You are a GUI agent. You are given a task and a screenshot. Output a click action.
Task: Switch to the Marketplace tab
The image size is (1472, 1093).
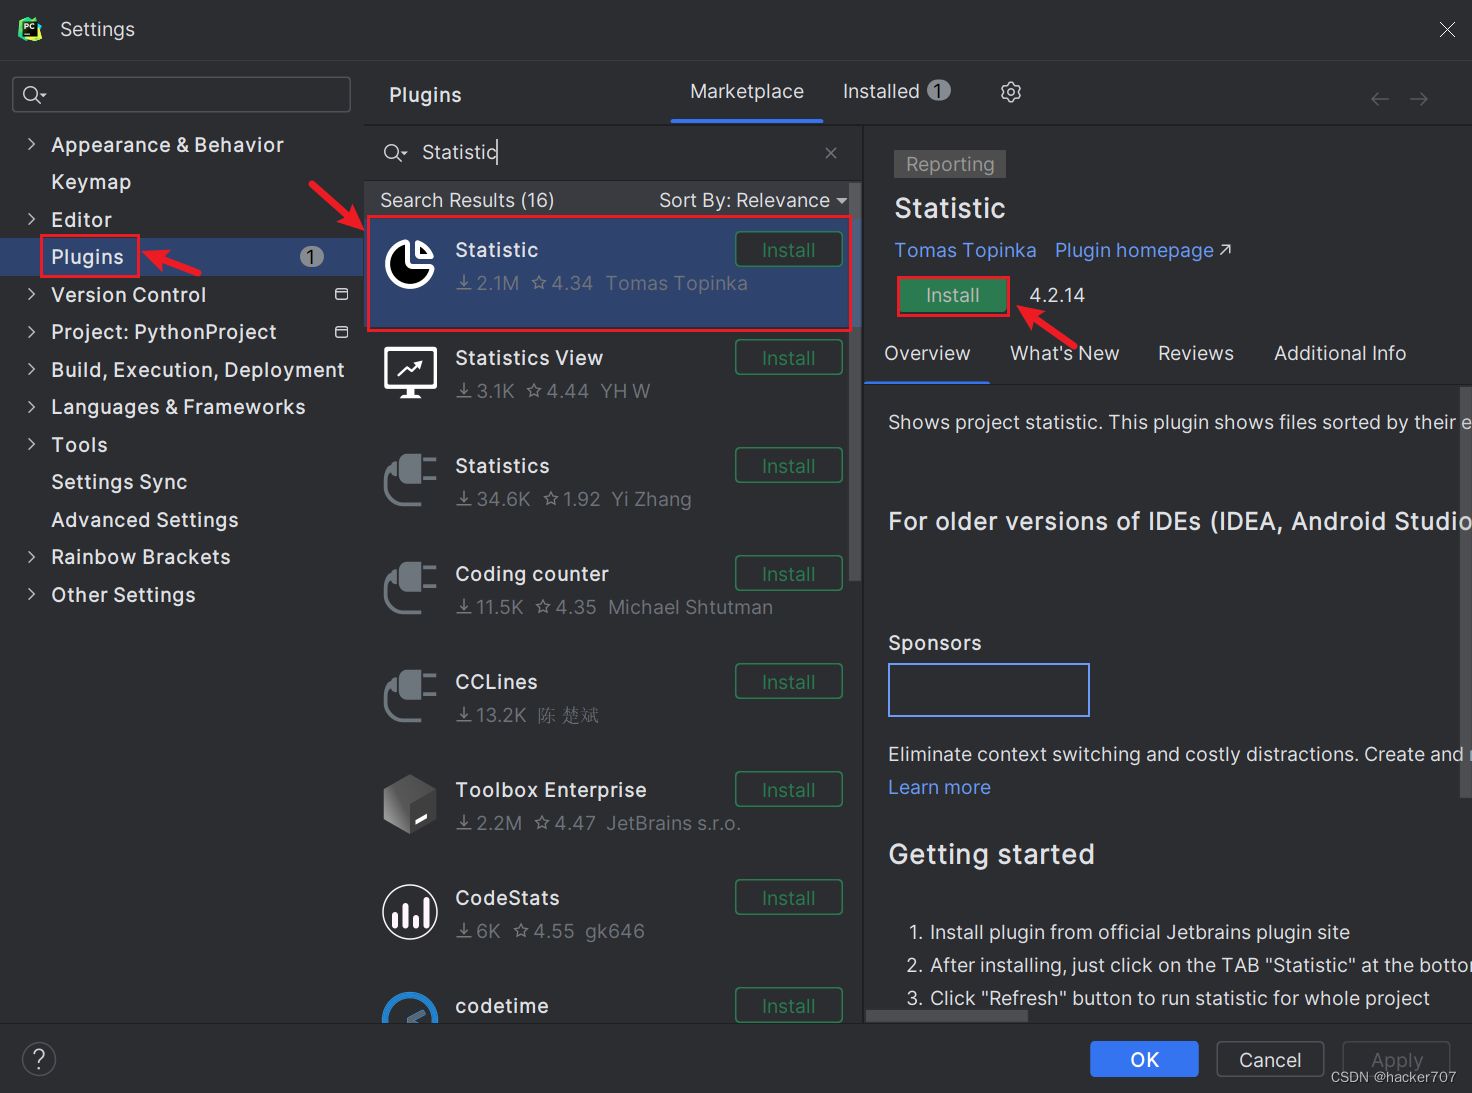[747, 92]
